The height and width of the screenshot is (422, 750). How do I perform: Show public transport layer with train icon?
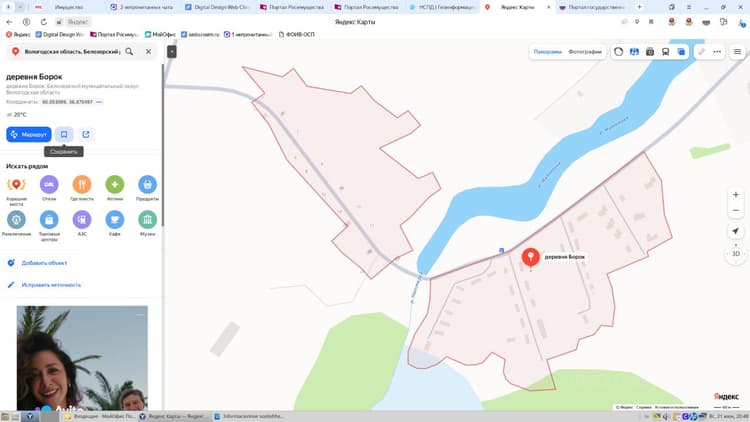point(665,52)
